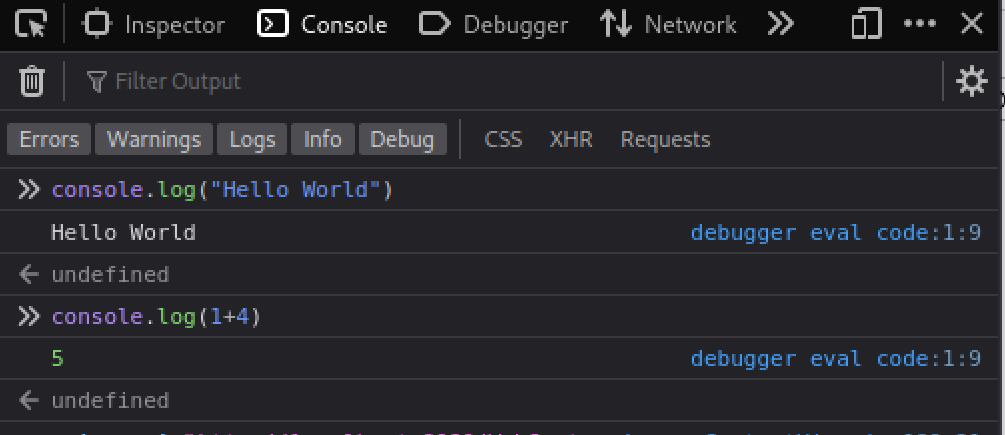Clear console output with trash icon
This screenshot has width=1005, height=435.
point(32,81)
